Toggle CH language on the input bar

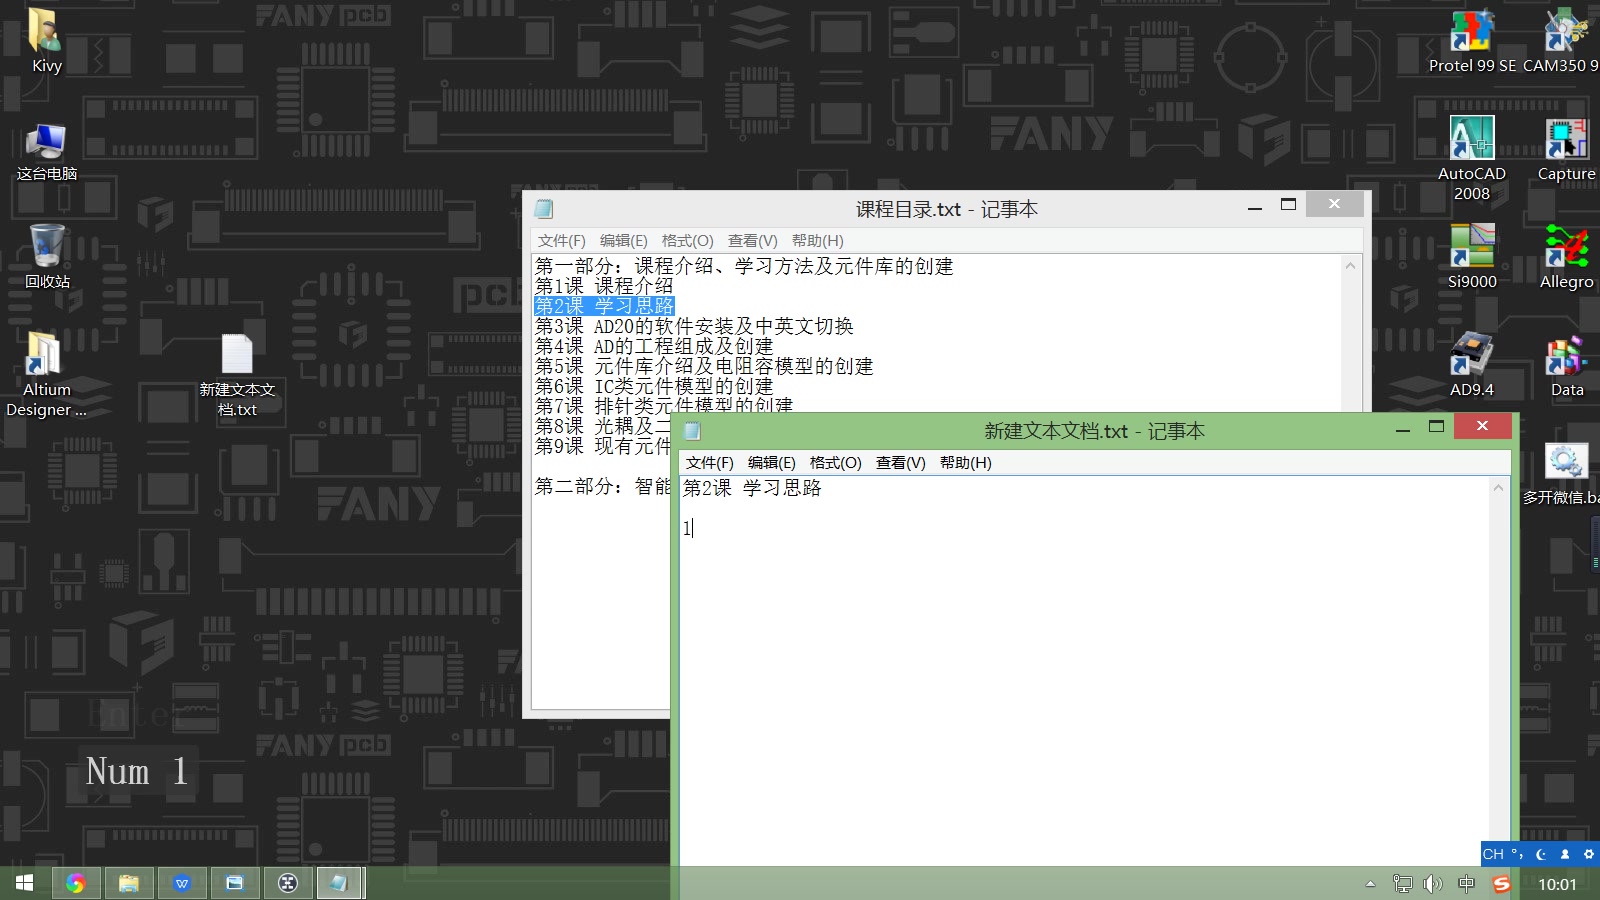coord(1493,854)
